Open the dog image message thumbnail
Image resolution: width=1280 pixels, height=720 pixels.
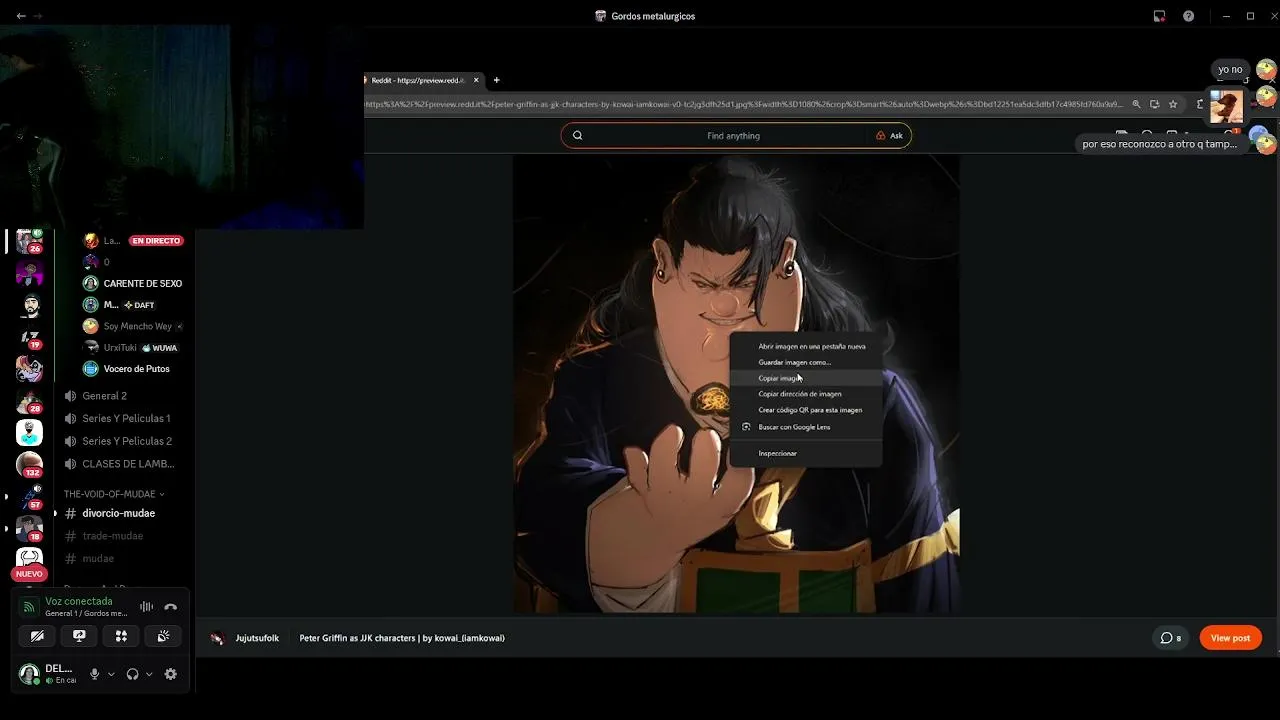coord(1226,105)
